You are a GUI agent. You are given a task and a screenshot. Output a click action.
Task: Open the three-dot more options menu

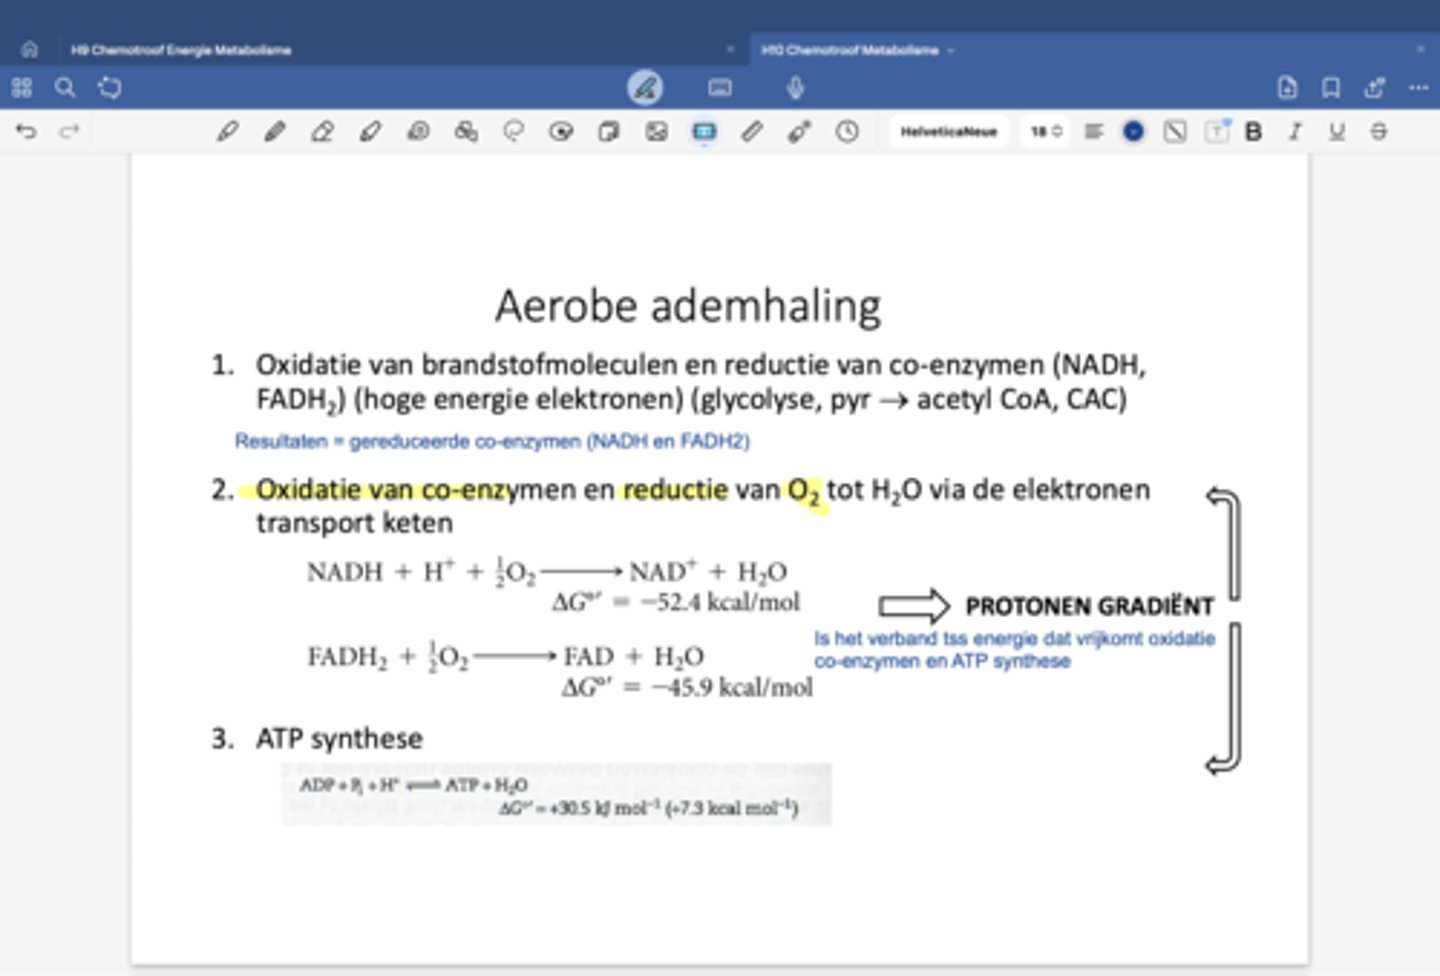click(1418, 88)
